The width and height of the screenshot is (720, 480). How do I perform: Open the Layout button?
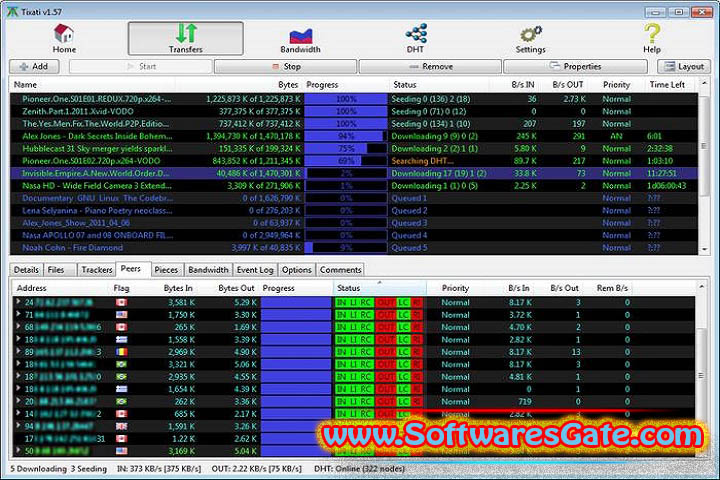pos(684,67)
